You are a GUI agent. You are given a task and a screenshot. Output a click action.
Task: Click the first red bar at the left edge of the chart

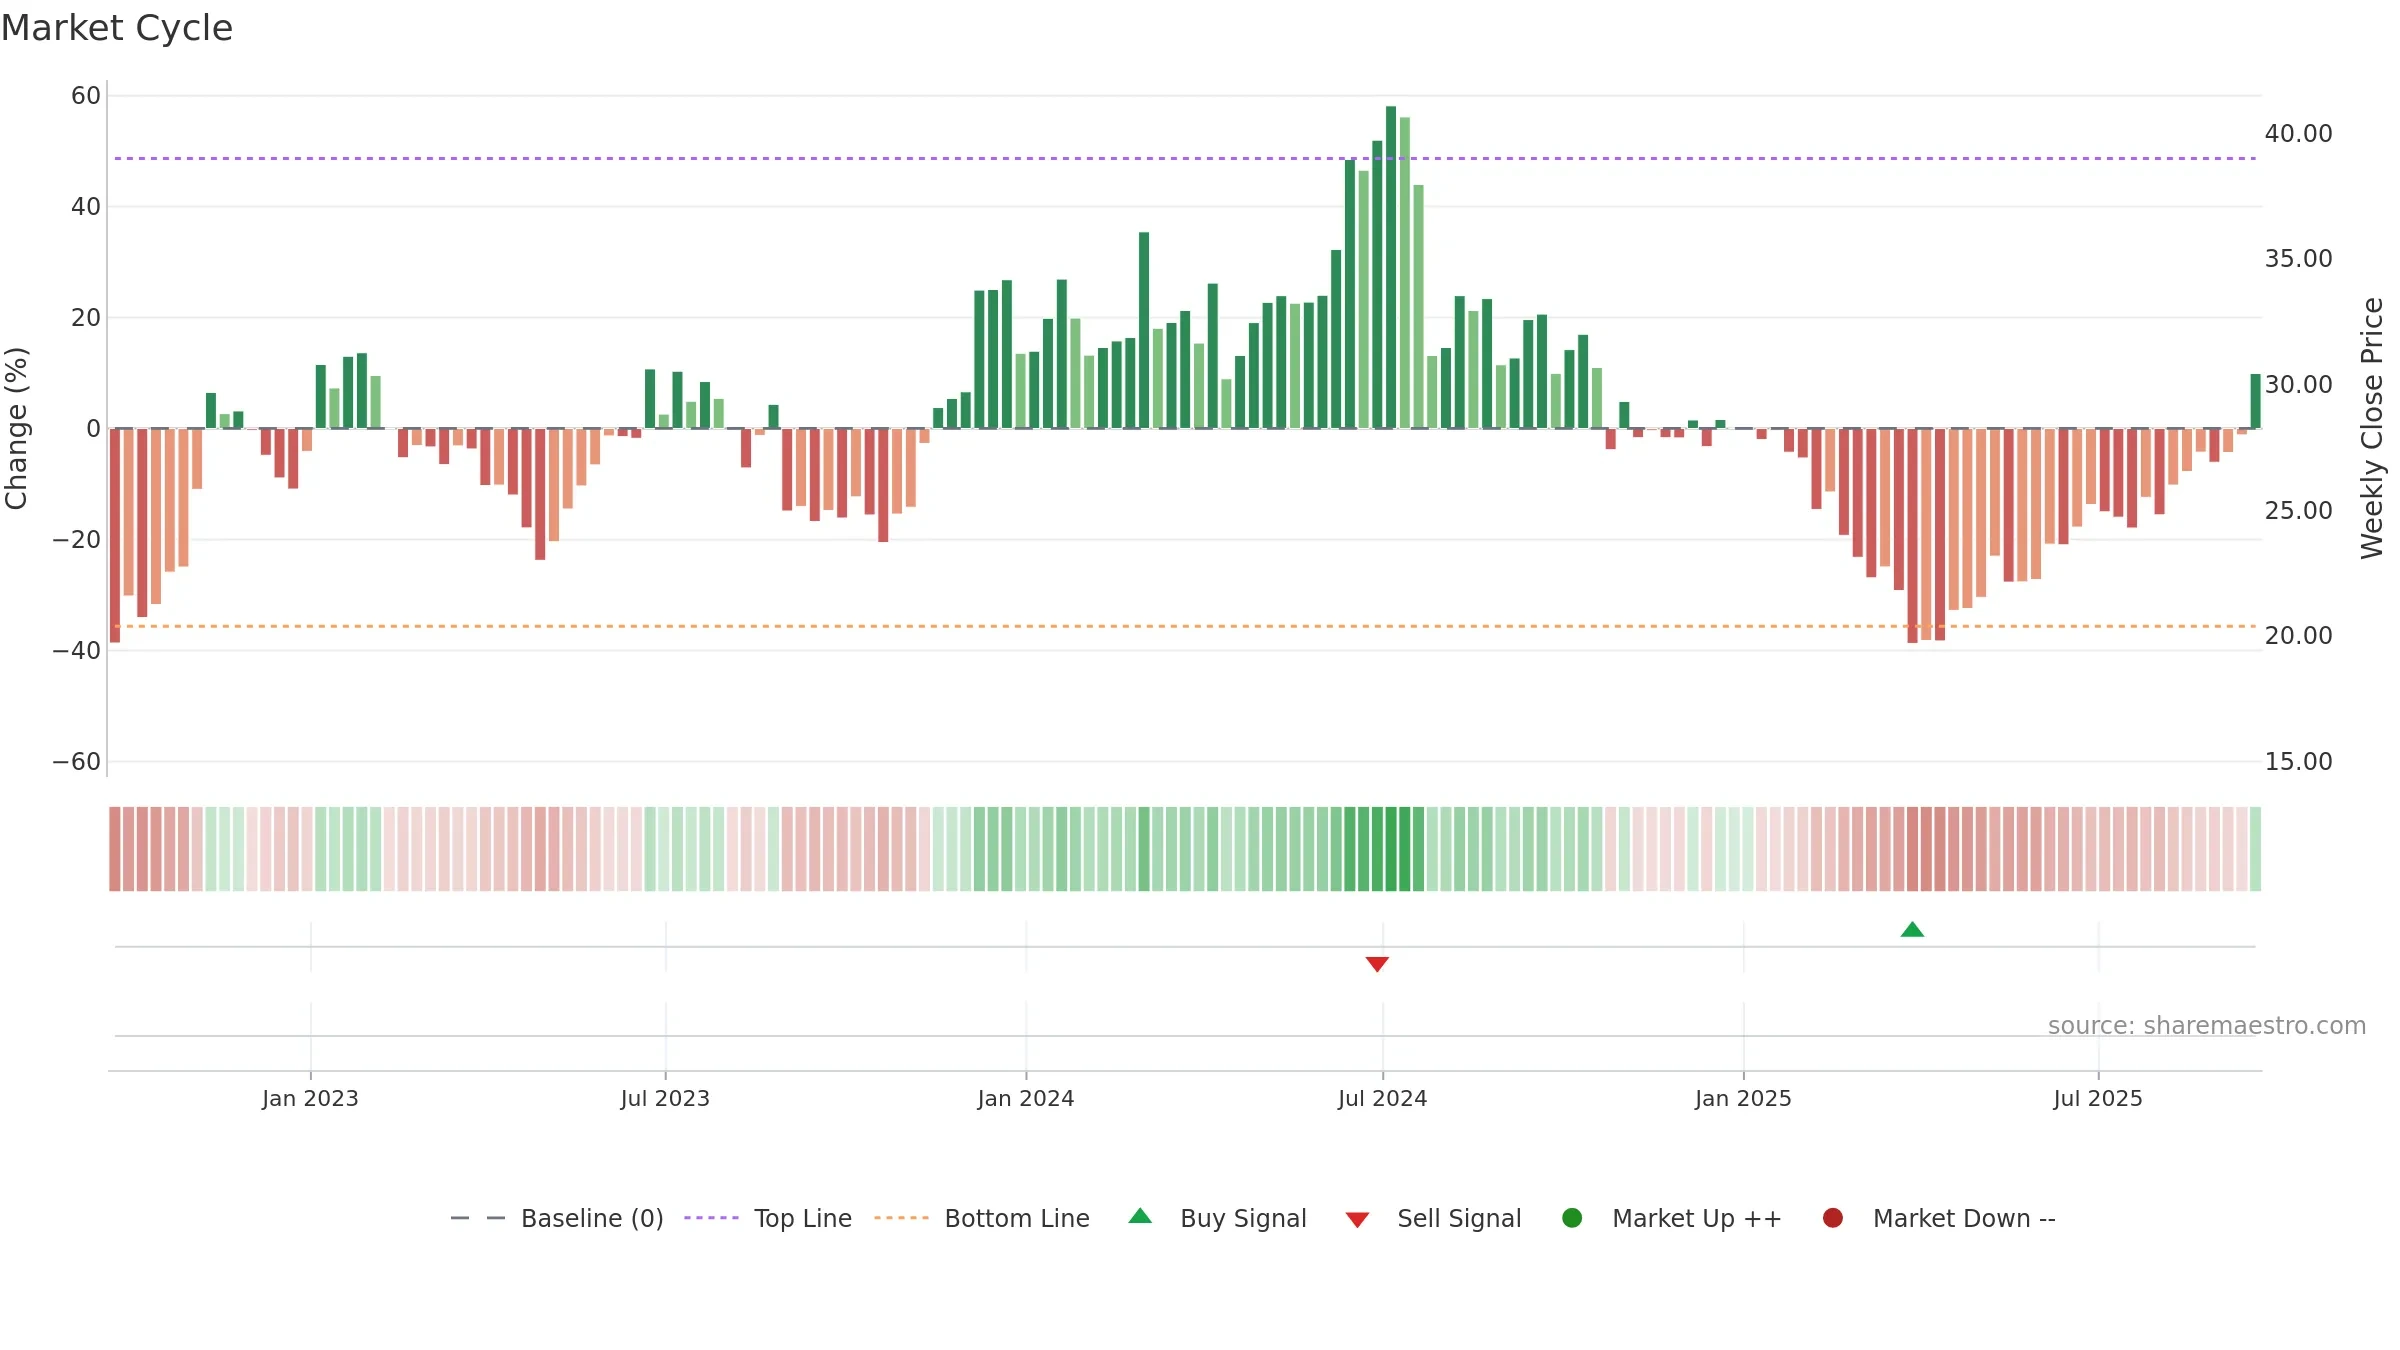pyautogui.click(x=115, y=535)
